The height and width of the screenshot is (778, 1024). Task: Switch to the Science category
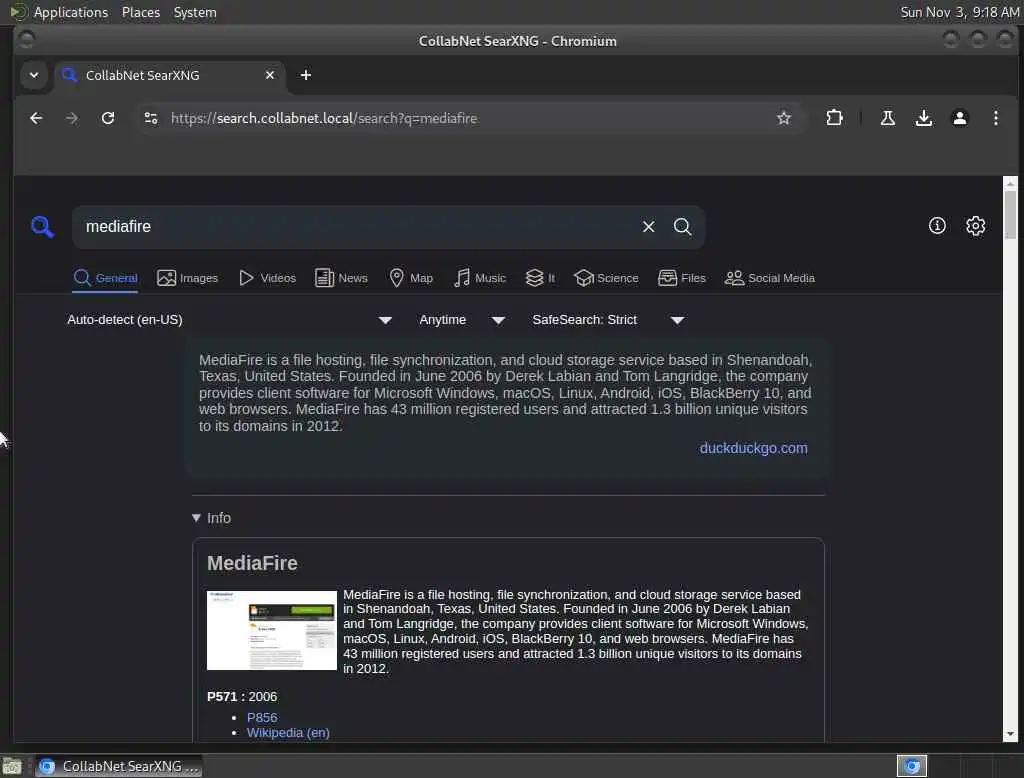pos(606,278)
